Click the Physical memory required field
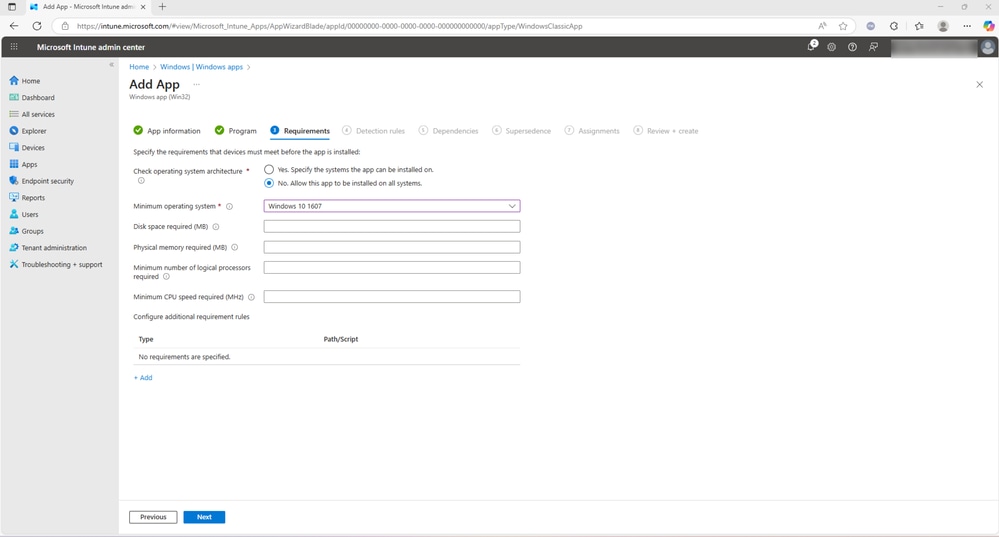 point(392,247)
